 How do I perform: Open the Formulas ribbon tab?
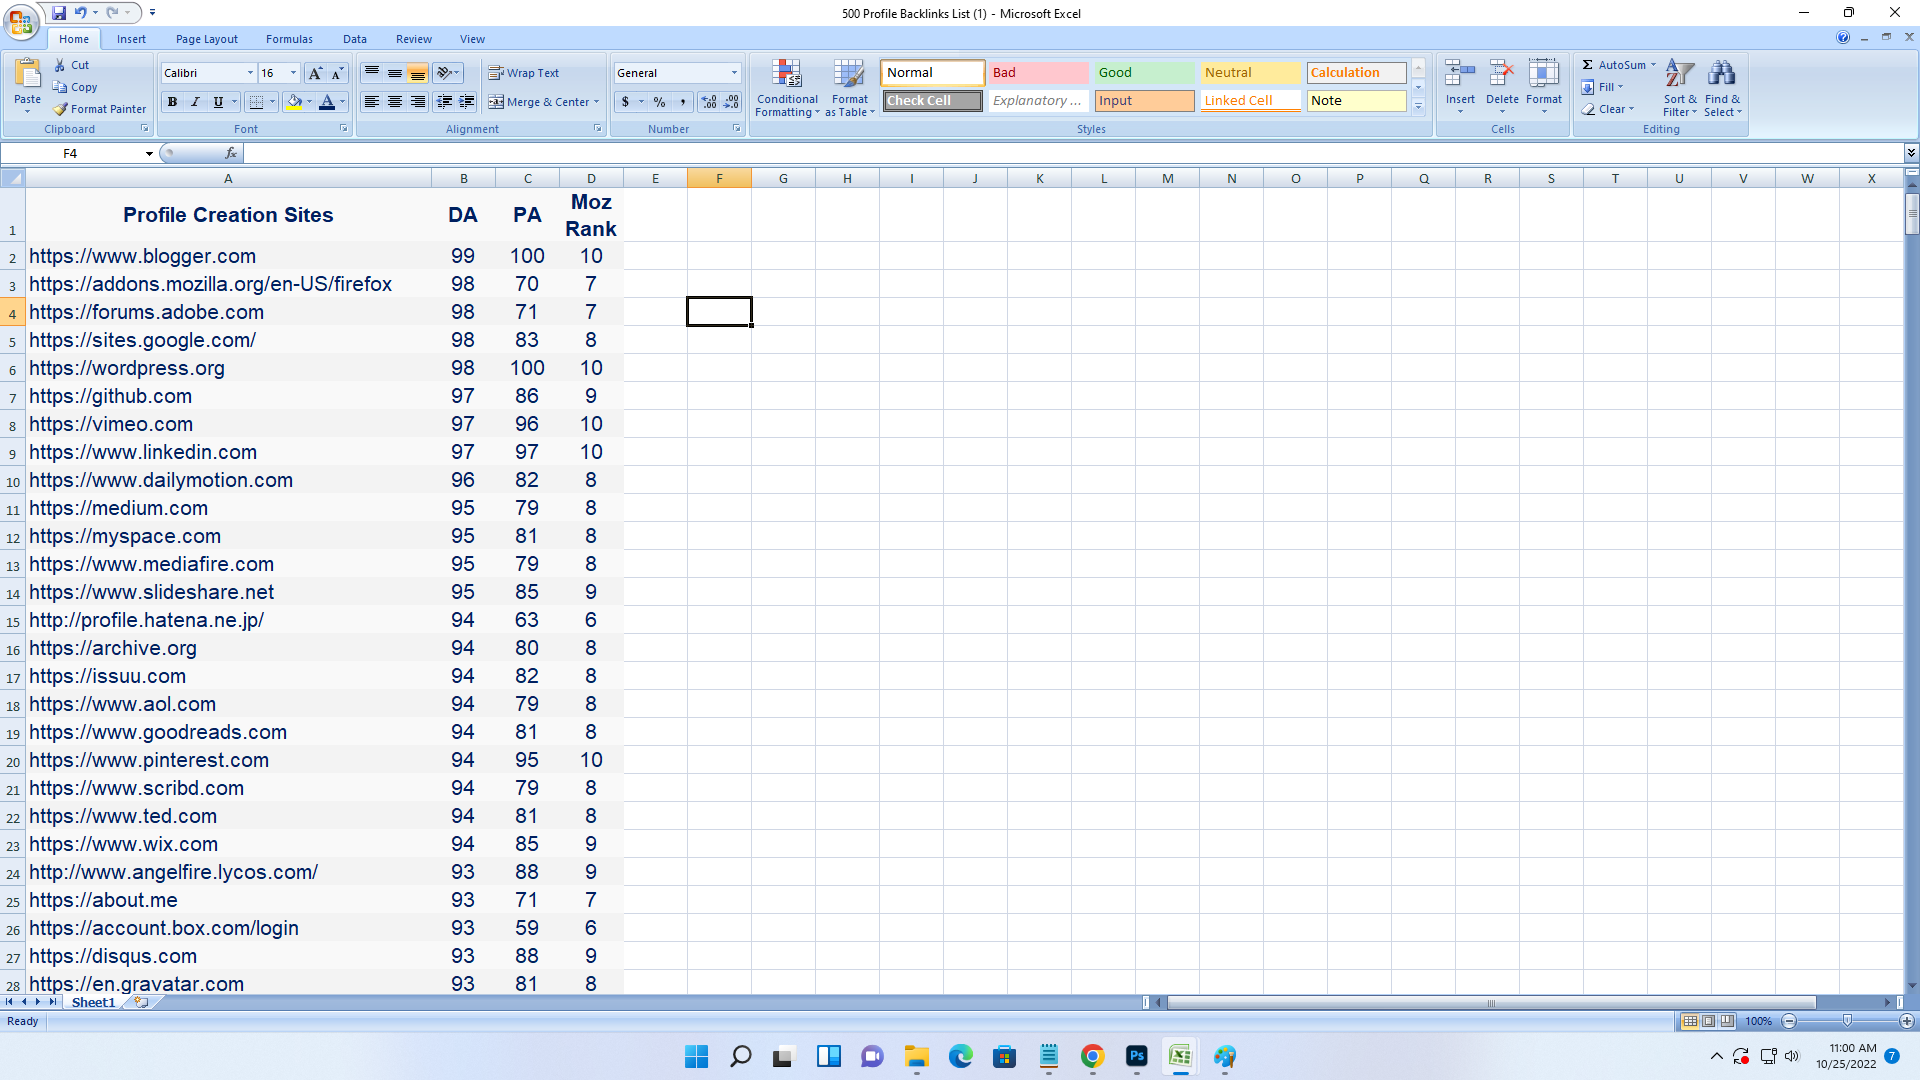[289, 39]
